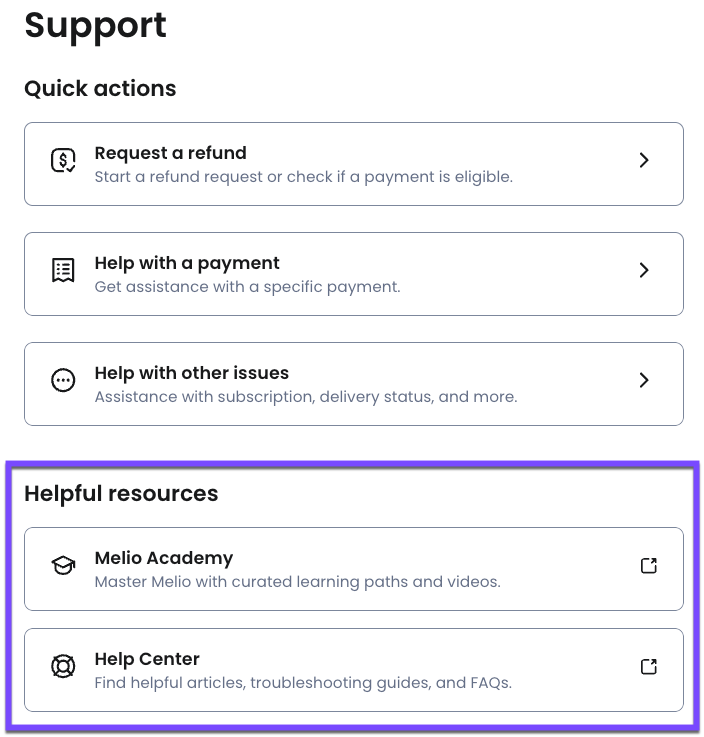The height and width of the screenshot is (737, 704).
Task: Select the Help with a payment title
Action: (x=187, y=263)
